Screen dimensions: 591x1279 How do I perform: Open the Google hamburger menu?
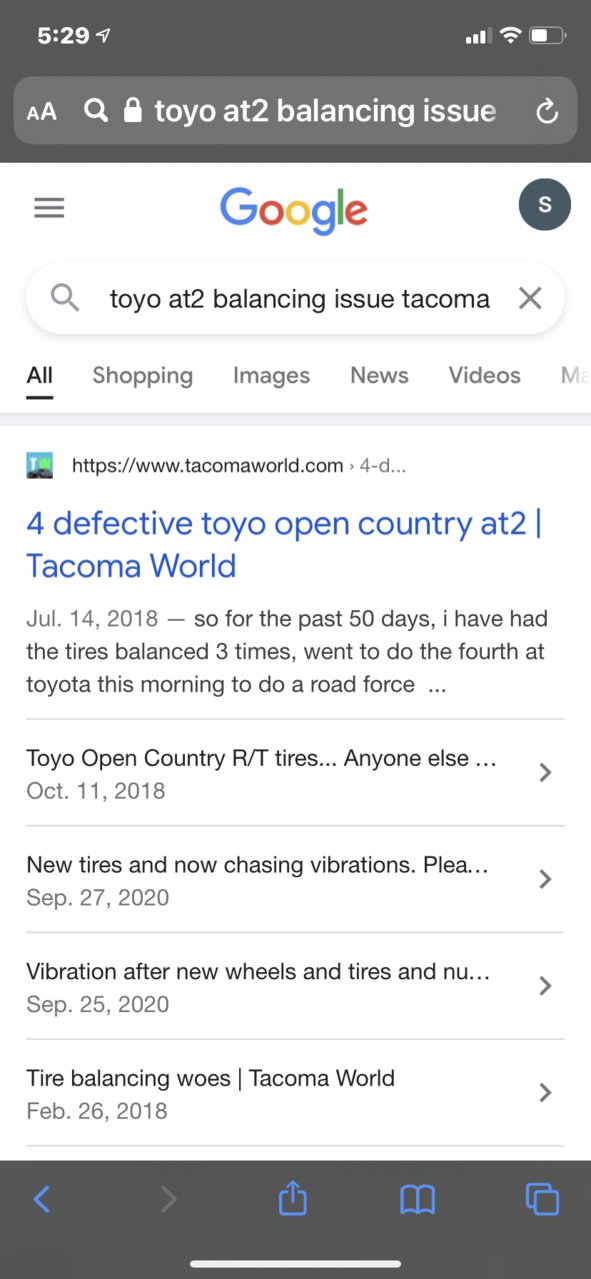click(49, 207)
